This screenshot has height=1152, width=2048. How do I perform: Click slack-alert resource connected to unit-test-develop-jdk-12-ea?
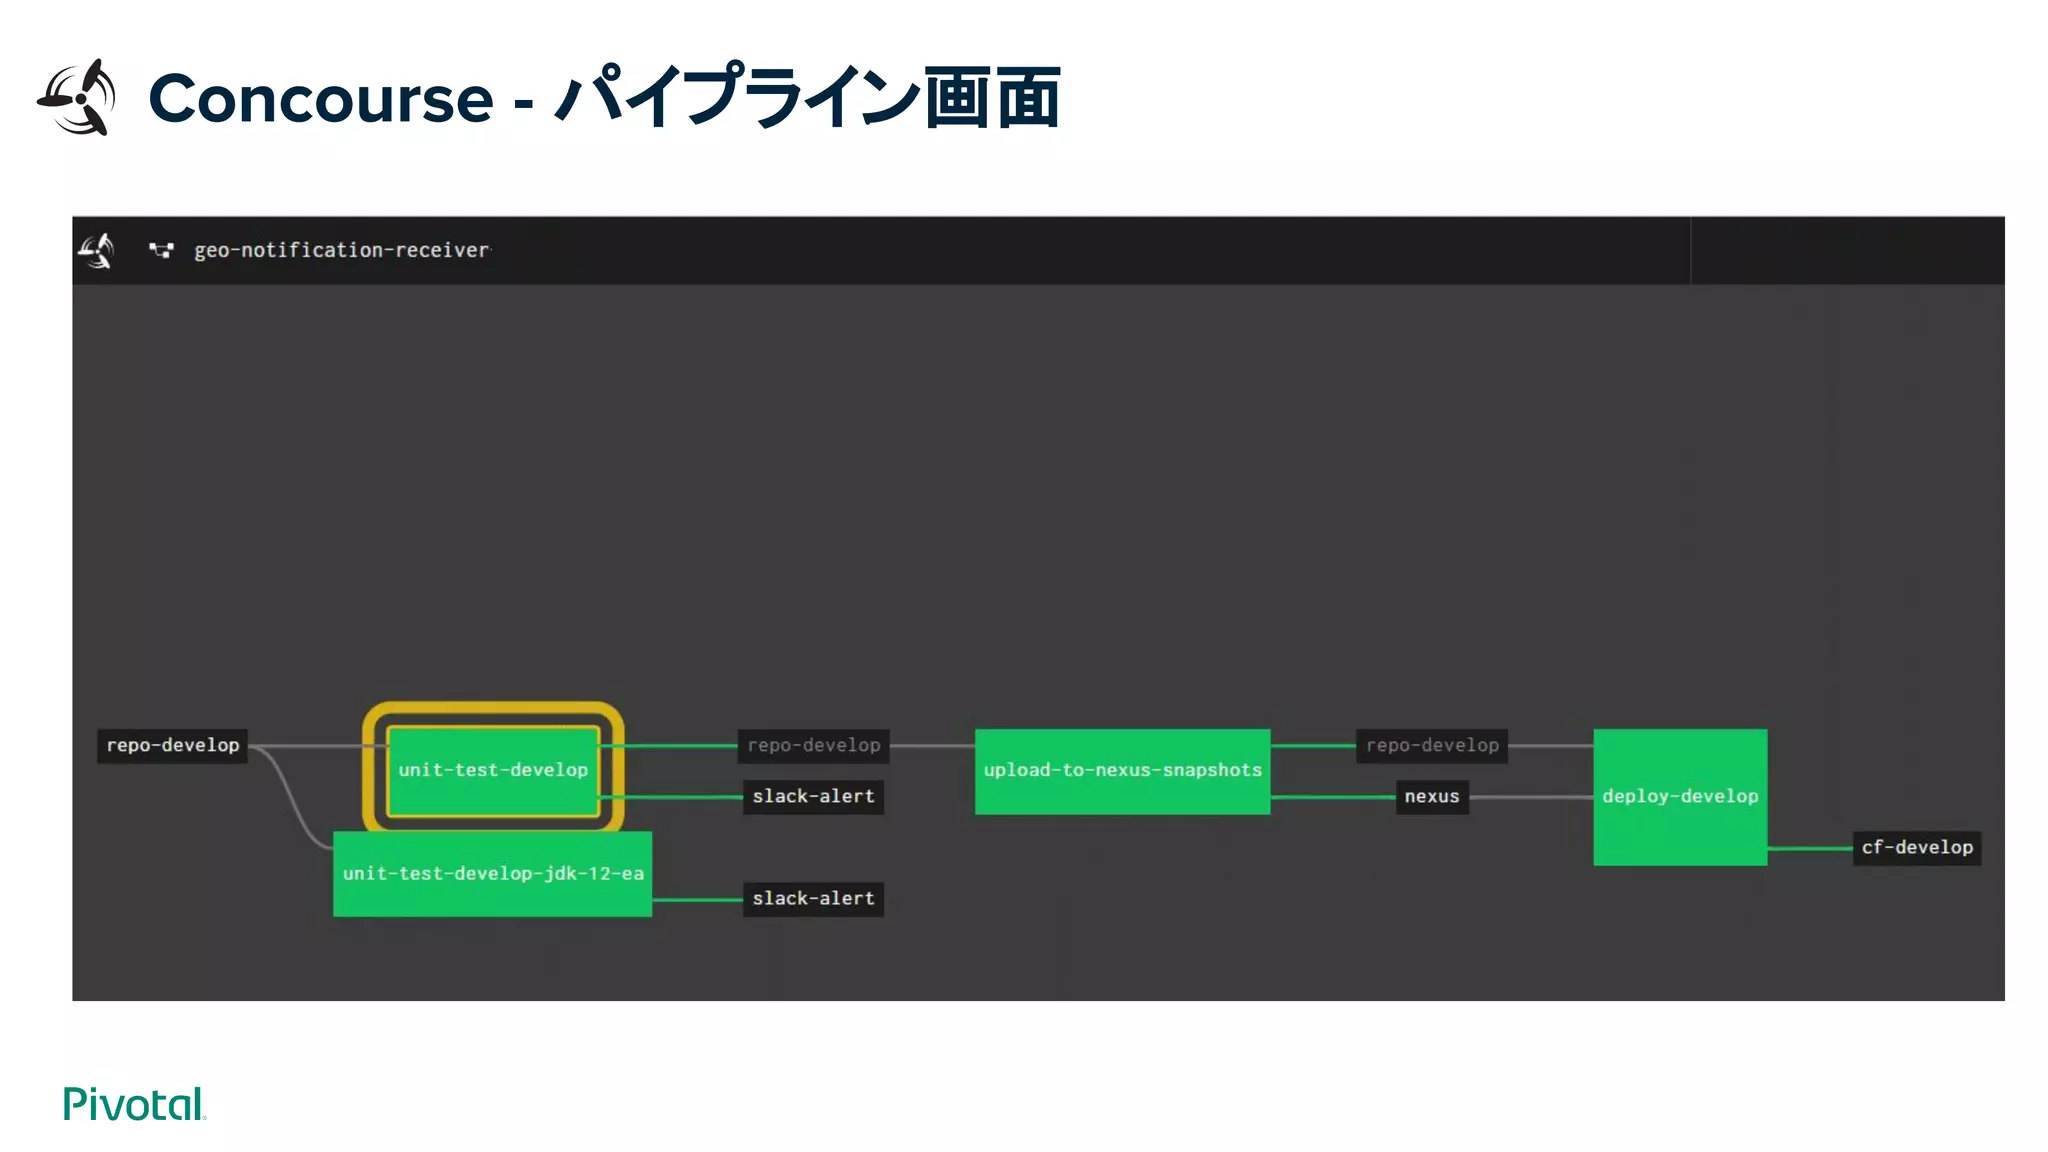[x=813, y=898]
